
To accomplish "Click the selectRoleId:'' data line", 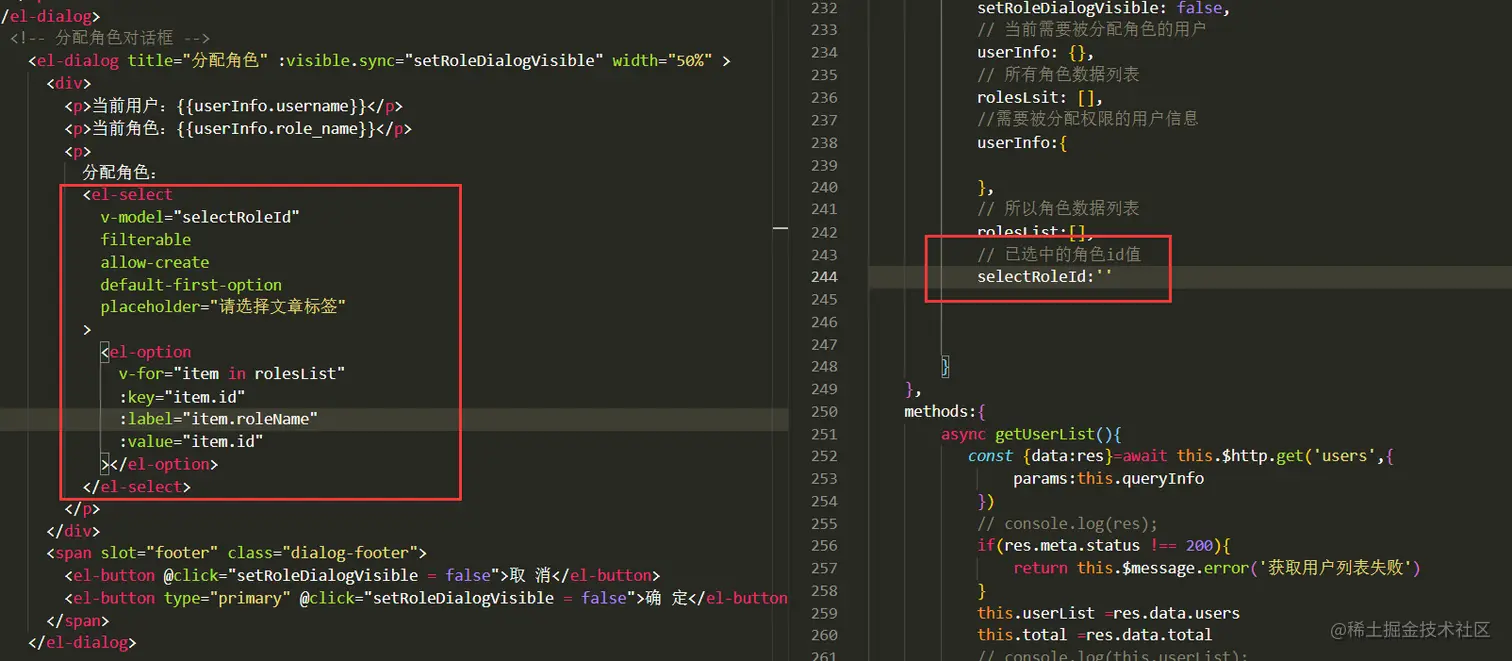I will tap(1045, 277).
